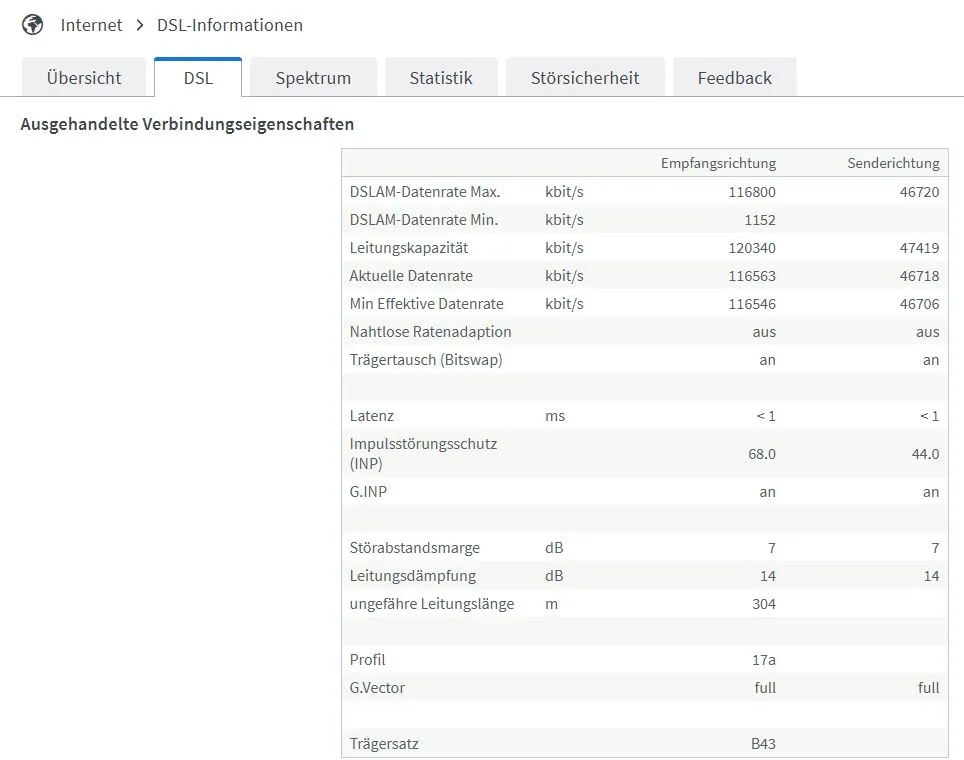Screen dimensions: 964x760
Task: Open the Spektrum tab
Action: pos(313,78)
